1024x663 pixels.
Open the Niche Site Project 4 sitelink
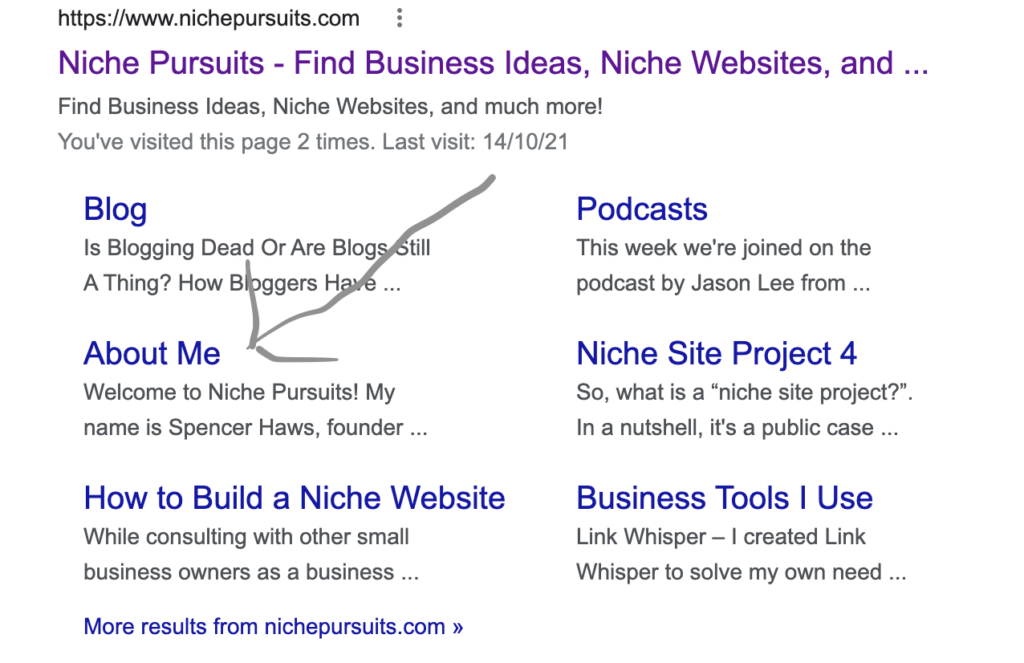(x=716, y=353)
